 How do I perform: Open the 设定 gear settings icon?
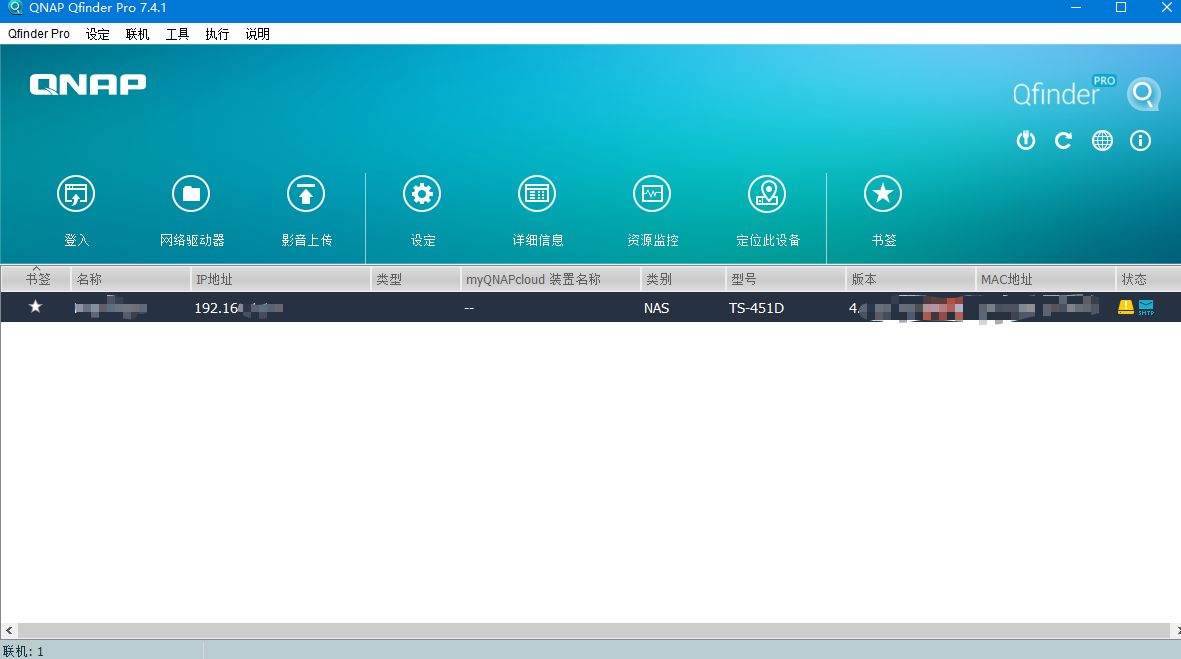(x=422, y=194)
